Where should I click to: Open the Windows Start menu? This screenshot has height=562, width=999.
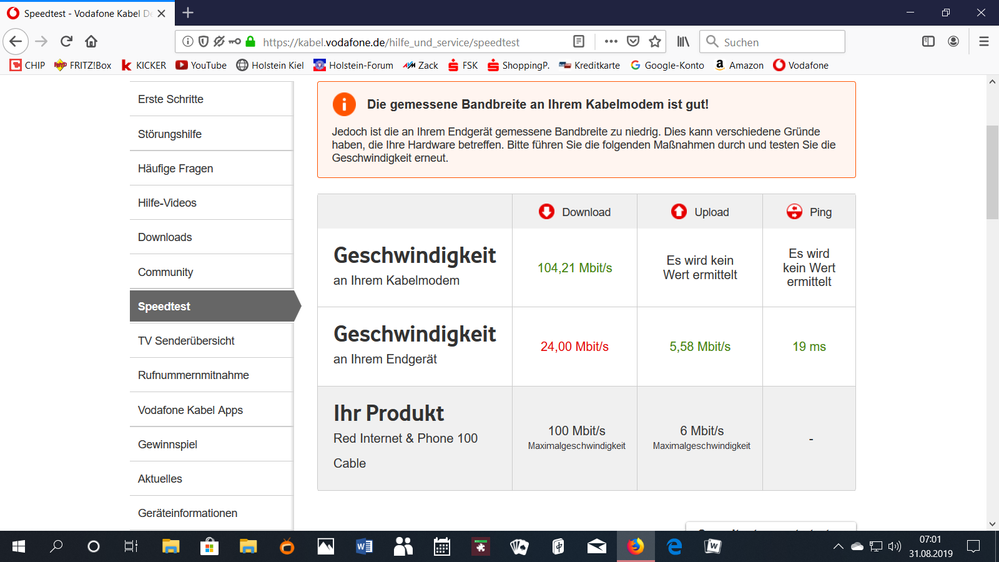coord(18,547)
